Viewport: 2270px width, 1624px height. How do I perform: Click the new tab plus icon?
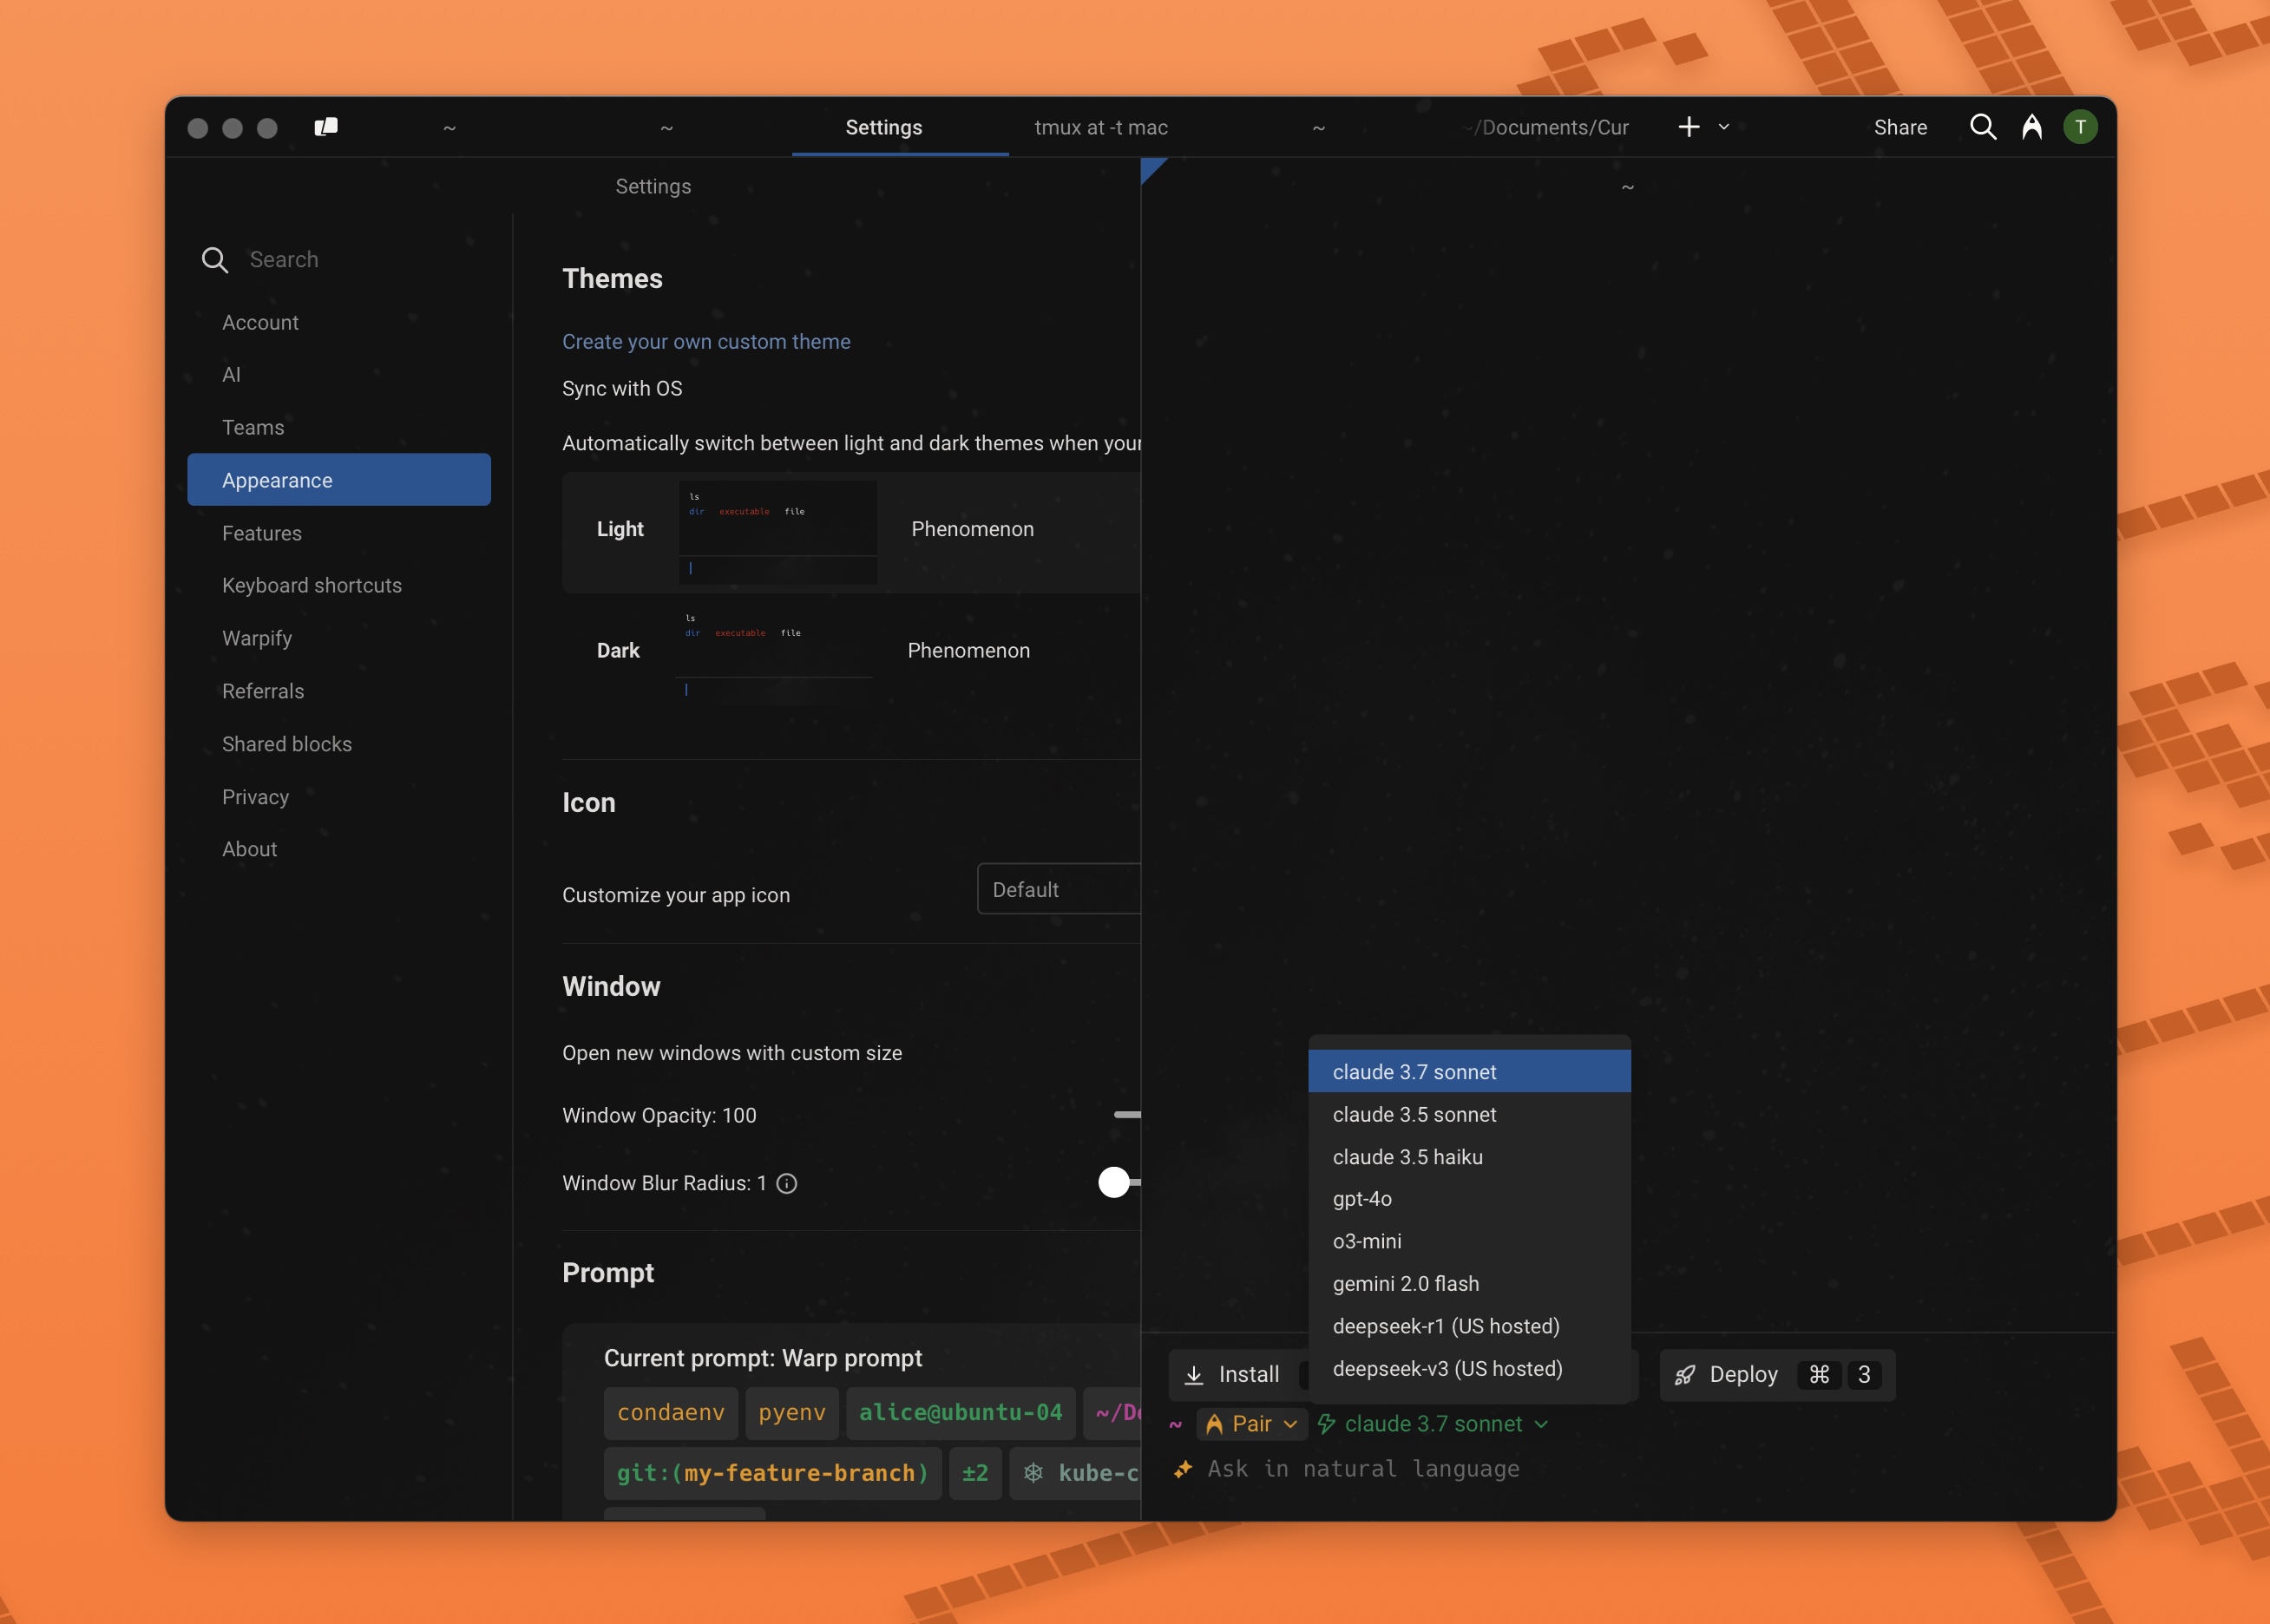pyautogui.click(x=1688, y=127)
